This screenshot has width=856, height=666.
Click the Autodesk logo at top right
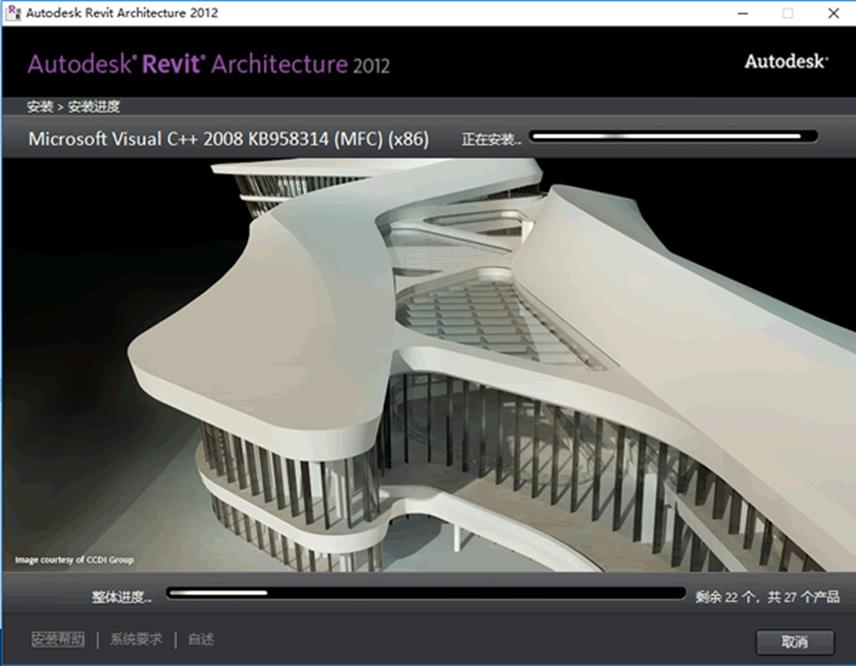pyautogui.click(x=786, y=61)
